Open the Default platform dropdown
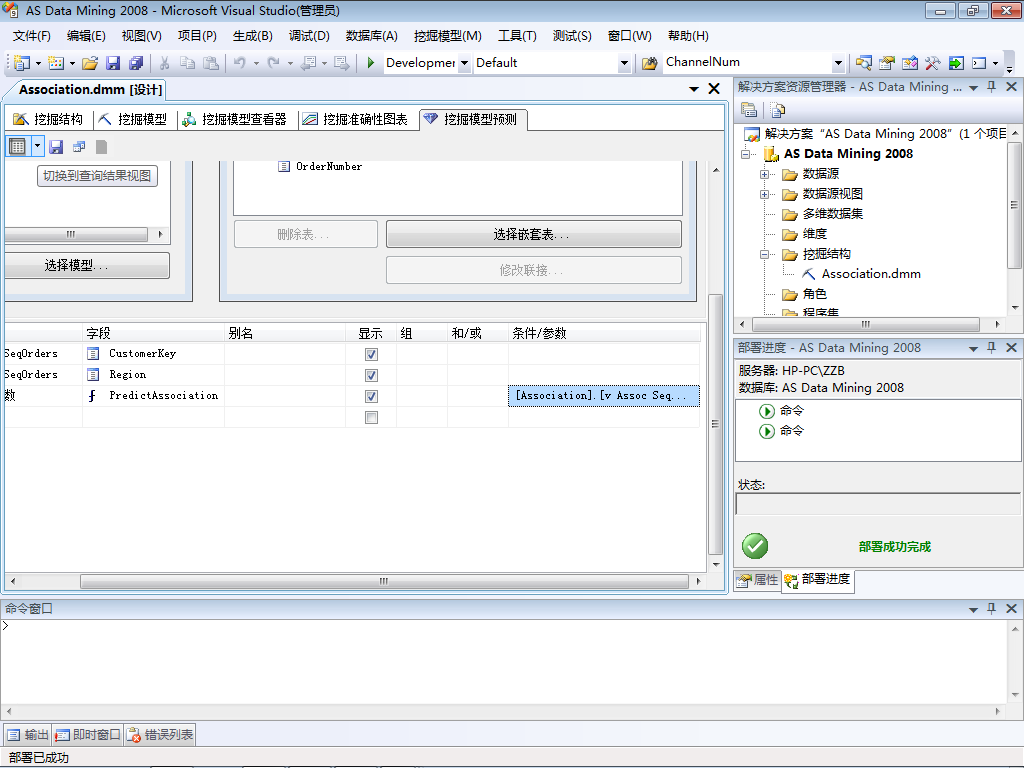 click(x=624, y=63)
